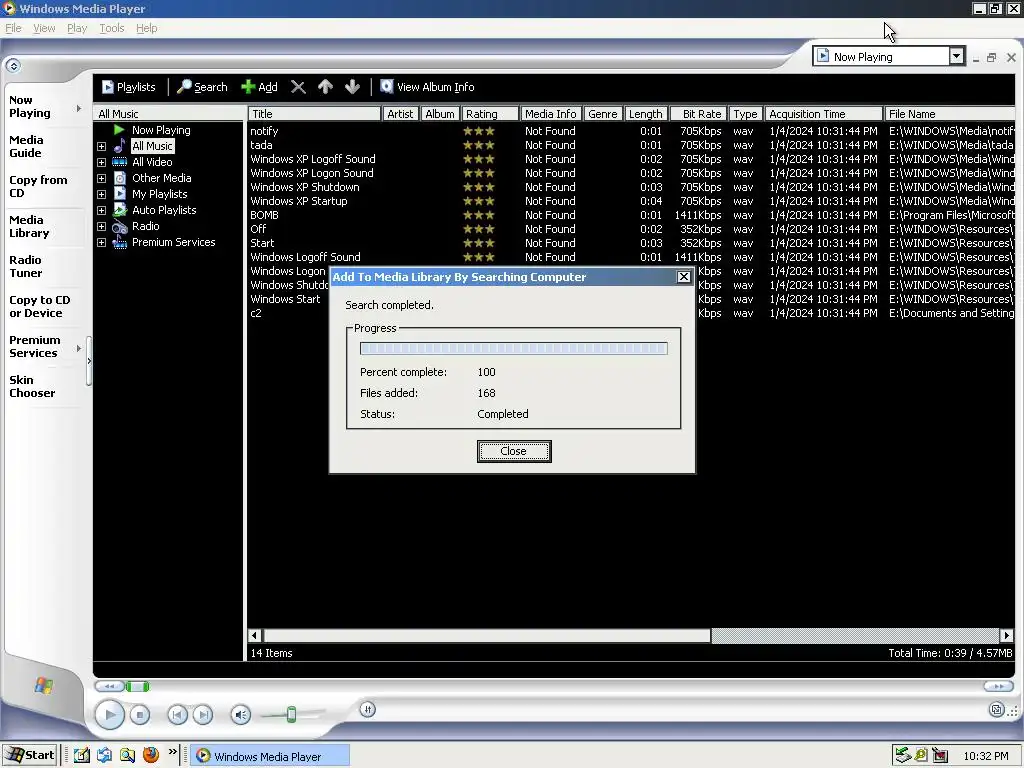The height and width of the screenshot is (768, 1024).
Task: Sort by the Title column header
Action: [314, 114]
